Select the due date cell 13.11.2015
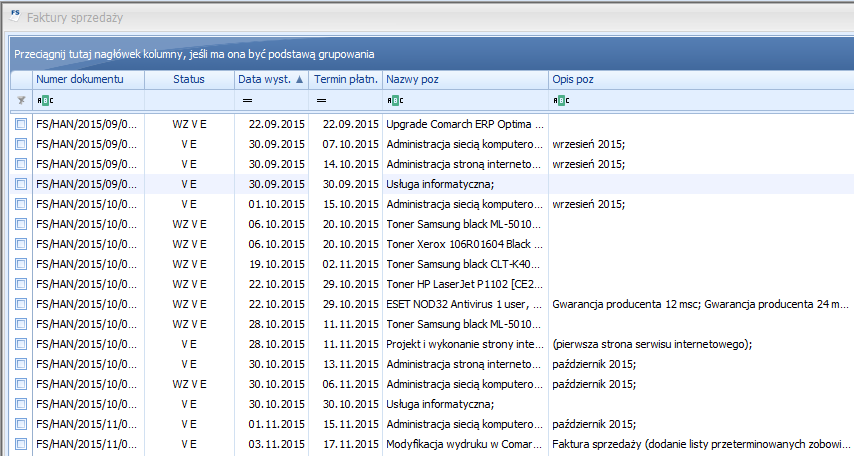Viewport: 854px width, 456px height. click(345, 364)
